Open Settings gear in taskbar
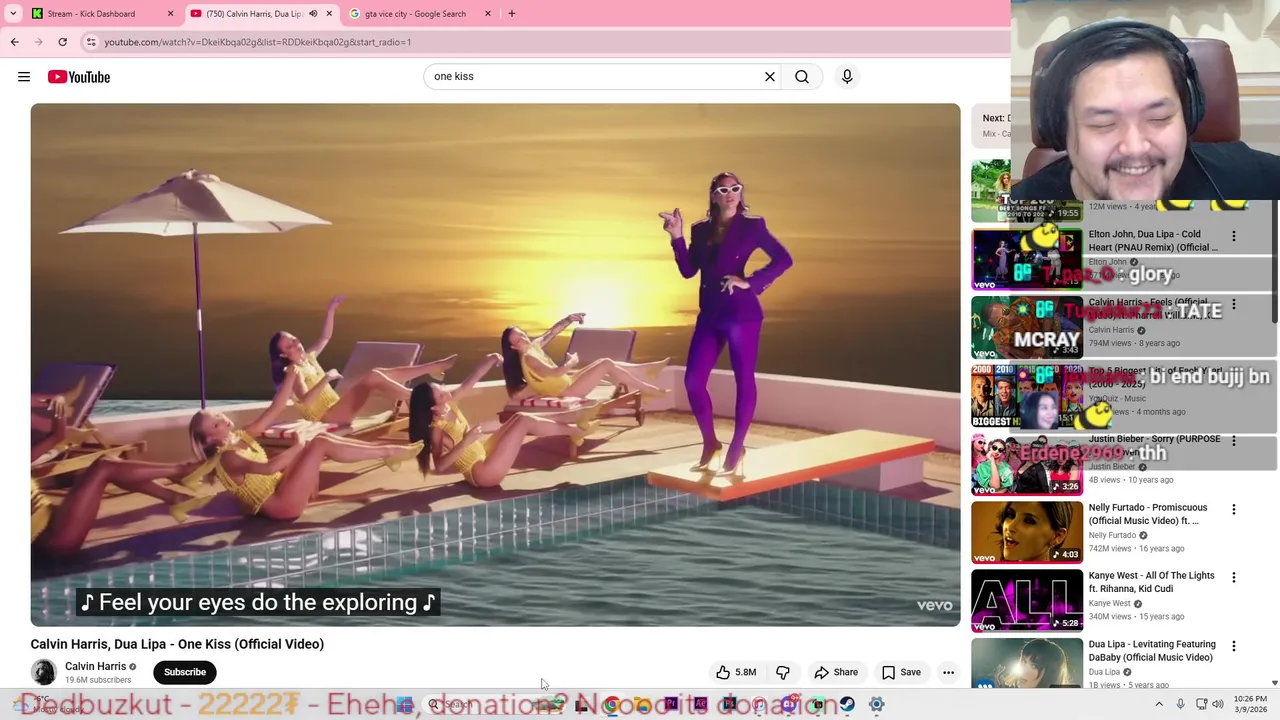The height and width of the screenshot is (720, 1280). click(x=876, y=705)
